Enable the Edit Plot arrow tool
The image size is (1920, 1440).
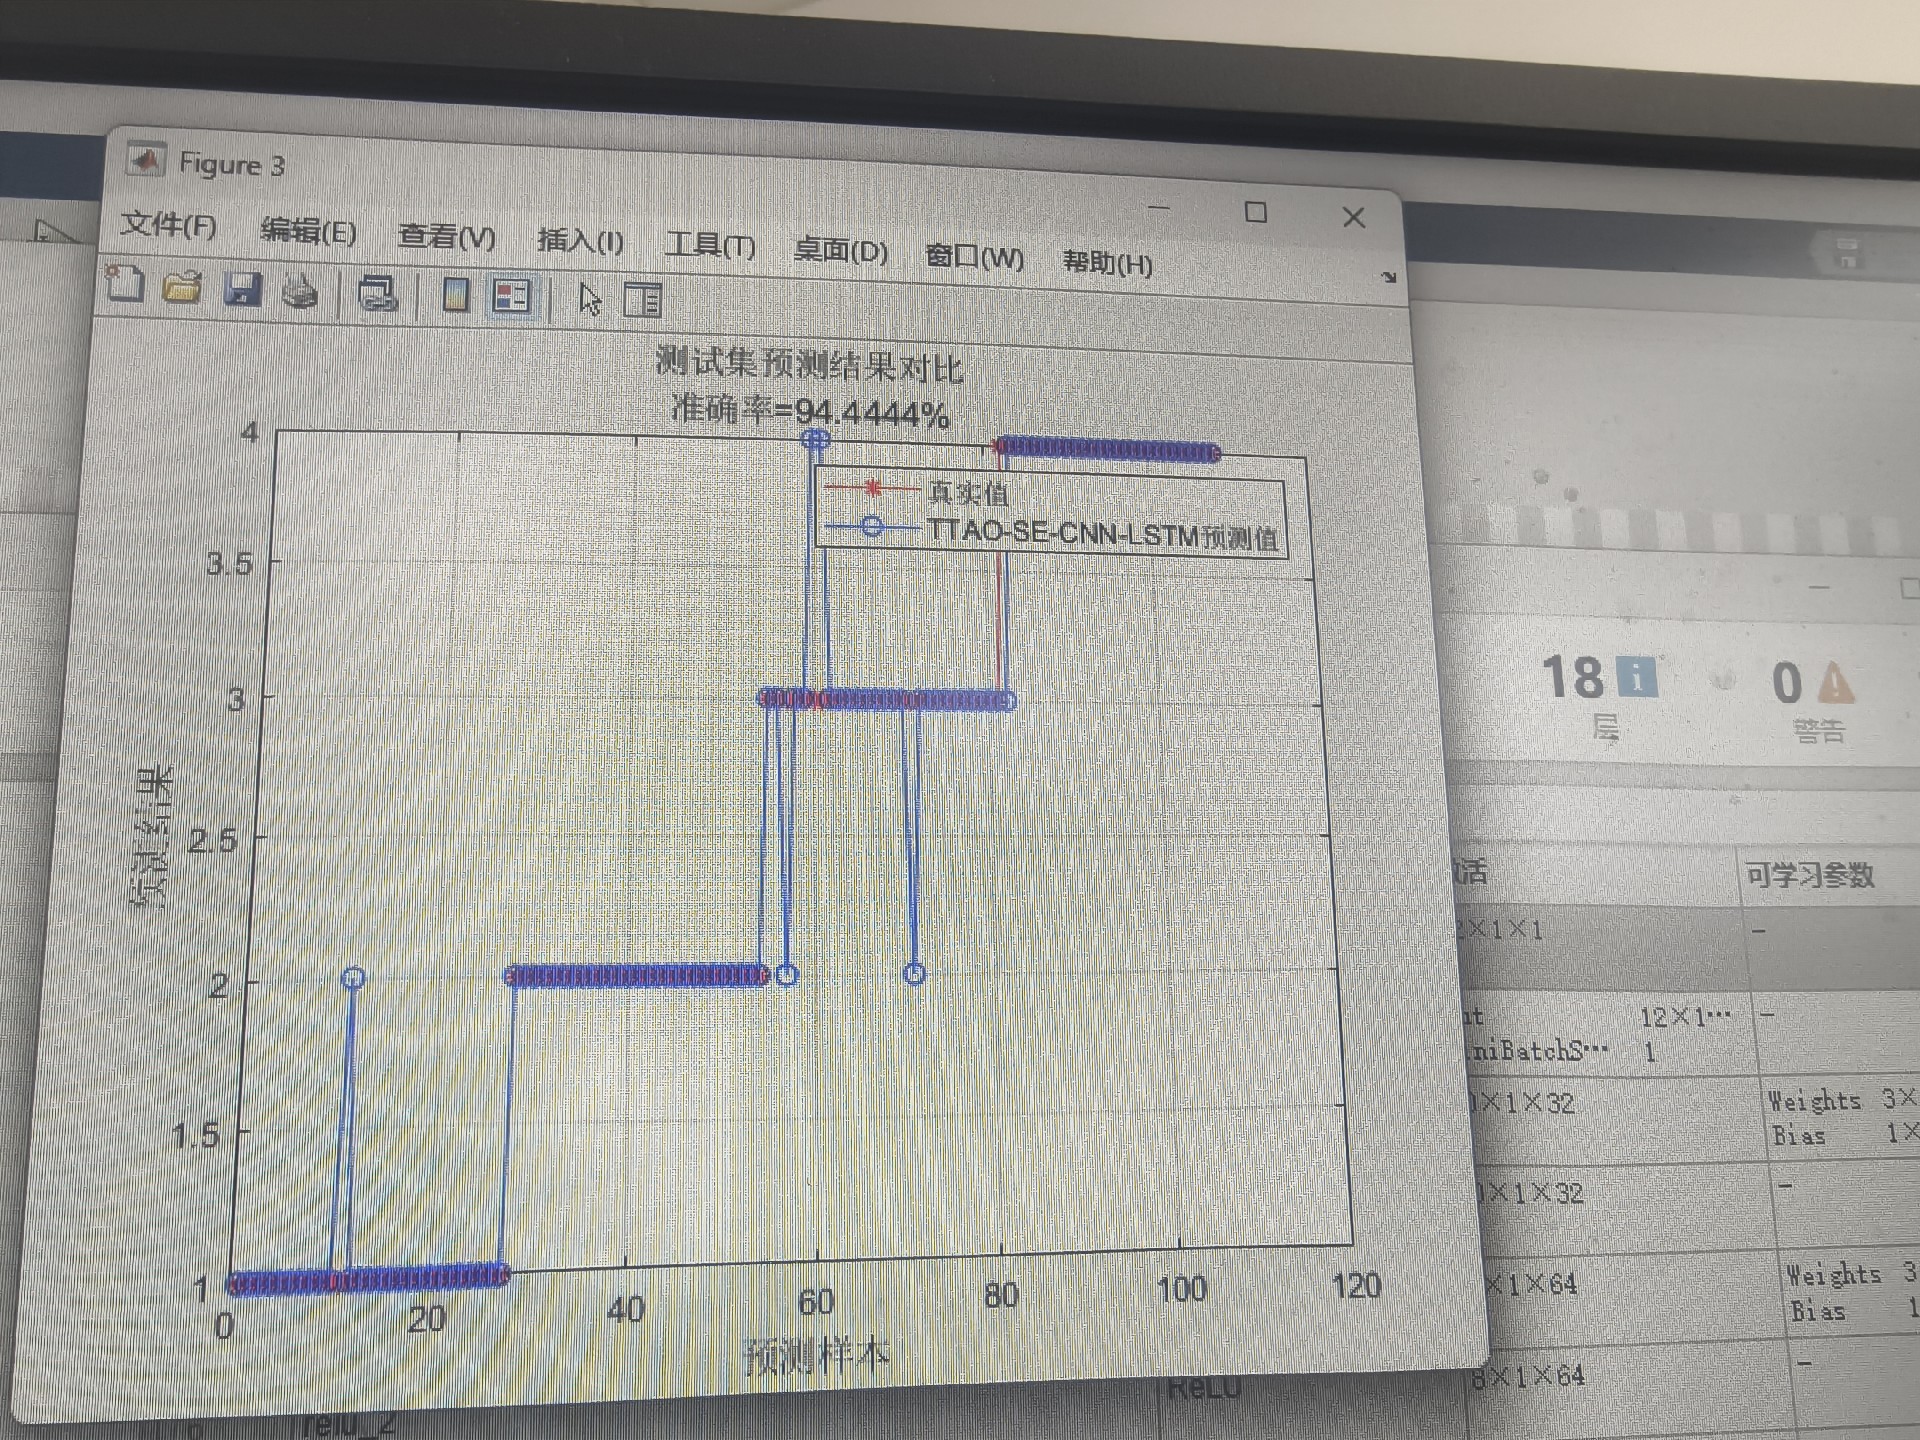[590, 299]
